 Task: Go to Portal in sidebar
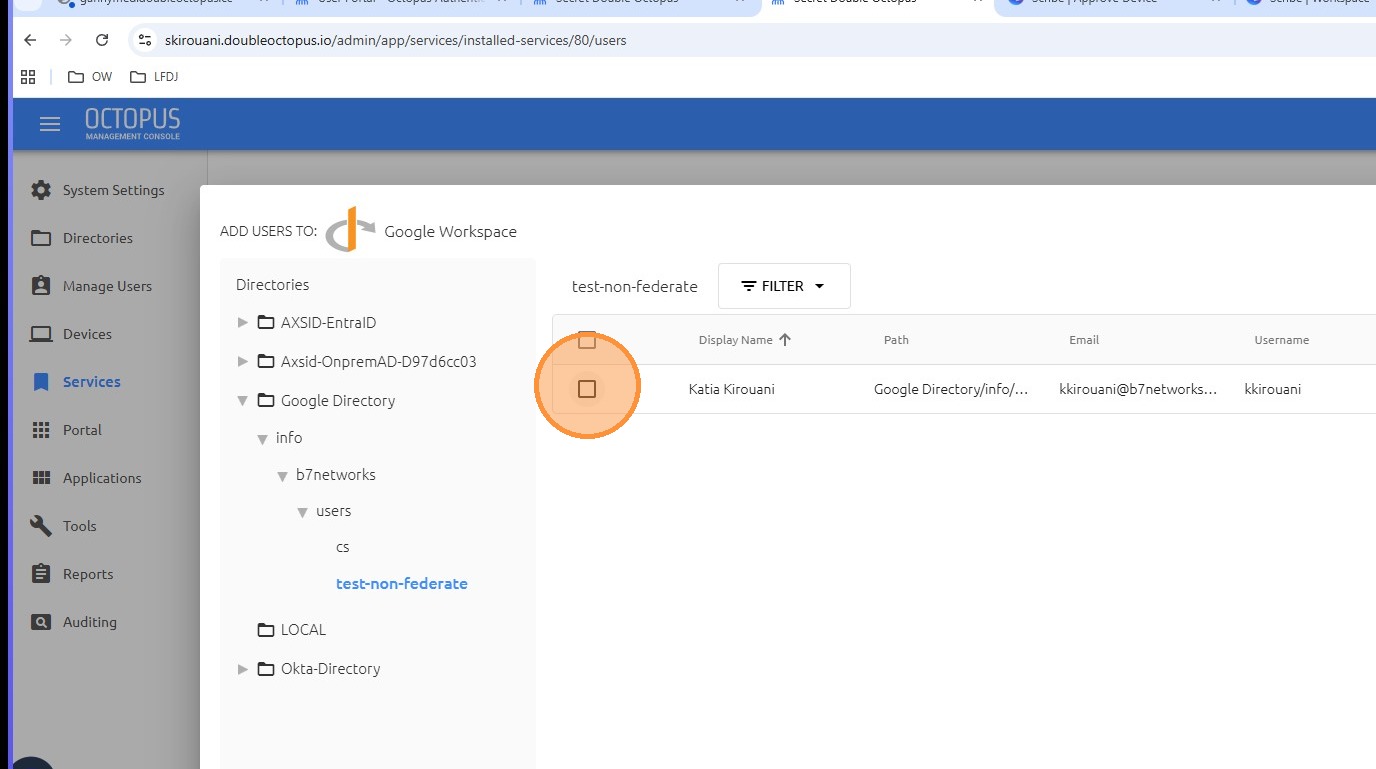82,430
